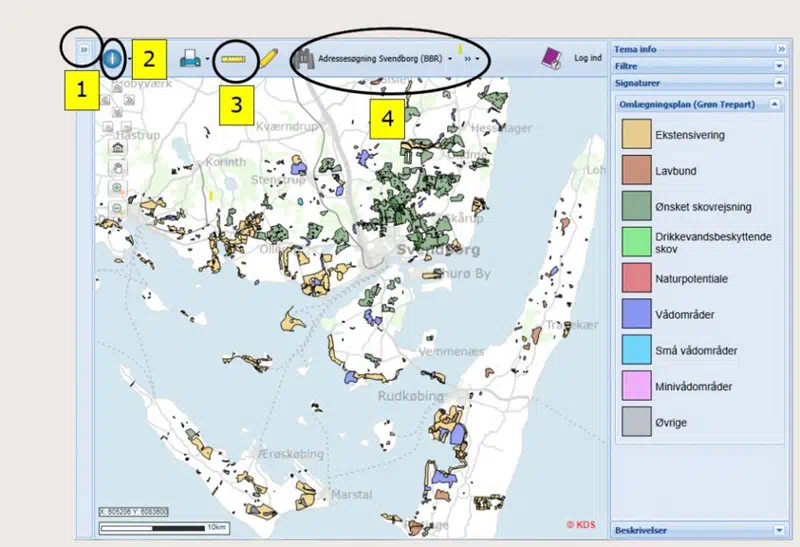Select the pan hand tool

pos(118,166)
